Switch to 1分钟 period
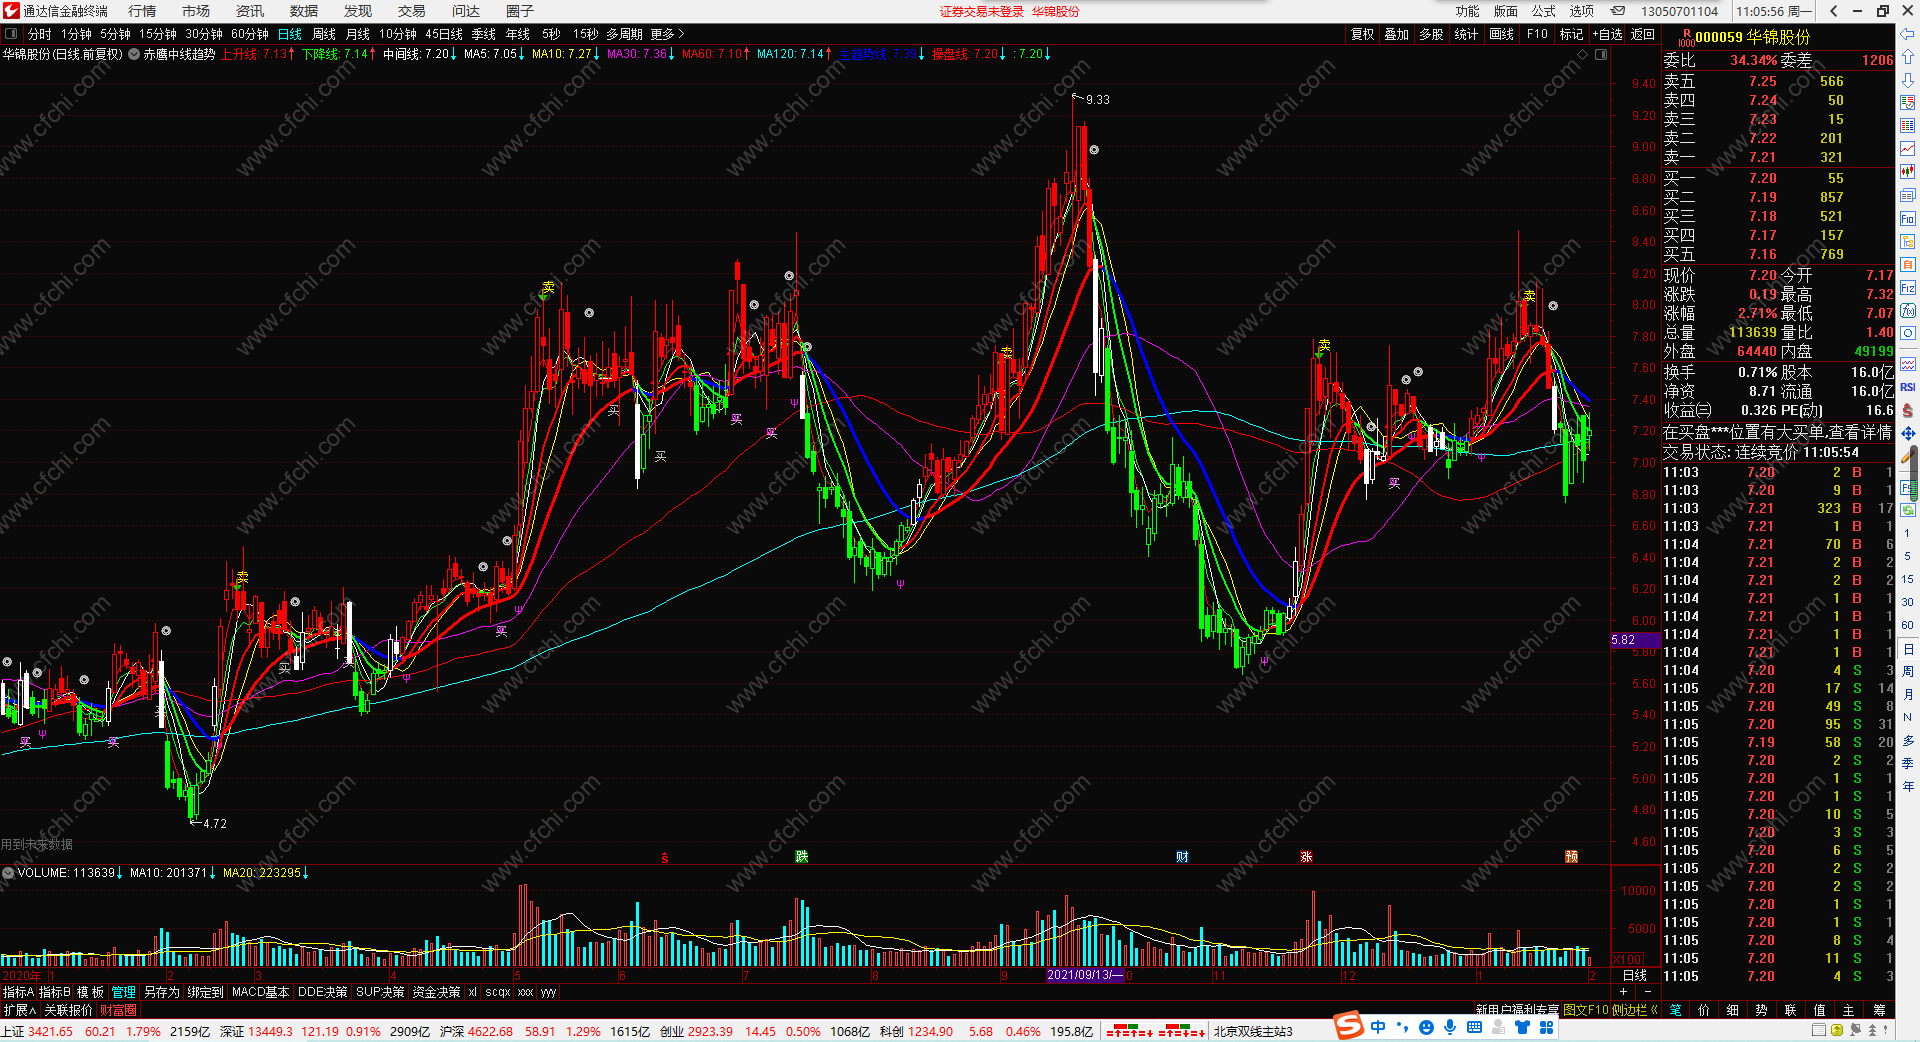 [x=76, y=34]
